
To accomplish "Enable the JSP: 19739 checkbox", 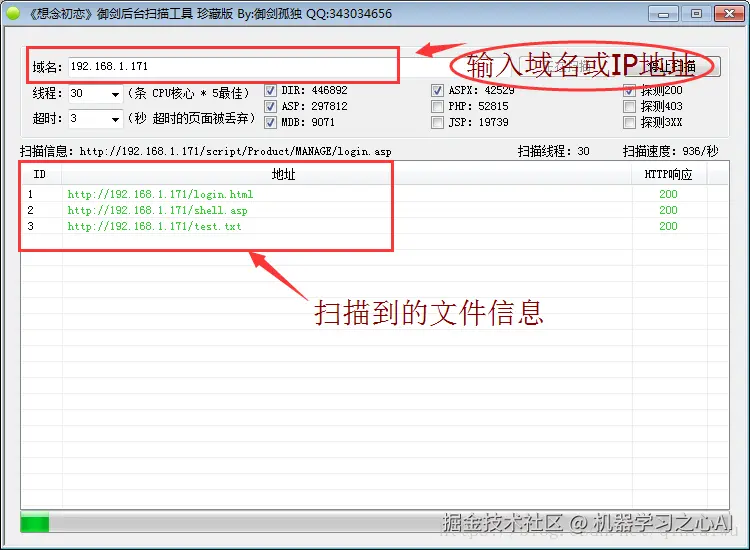I will (437, 122).
